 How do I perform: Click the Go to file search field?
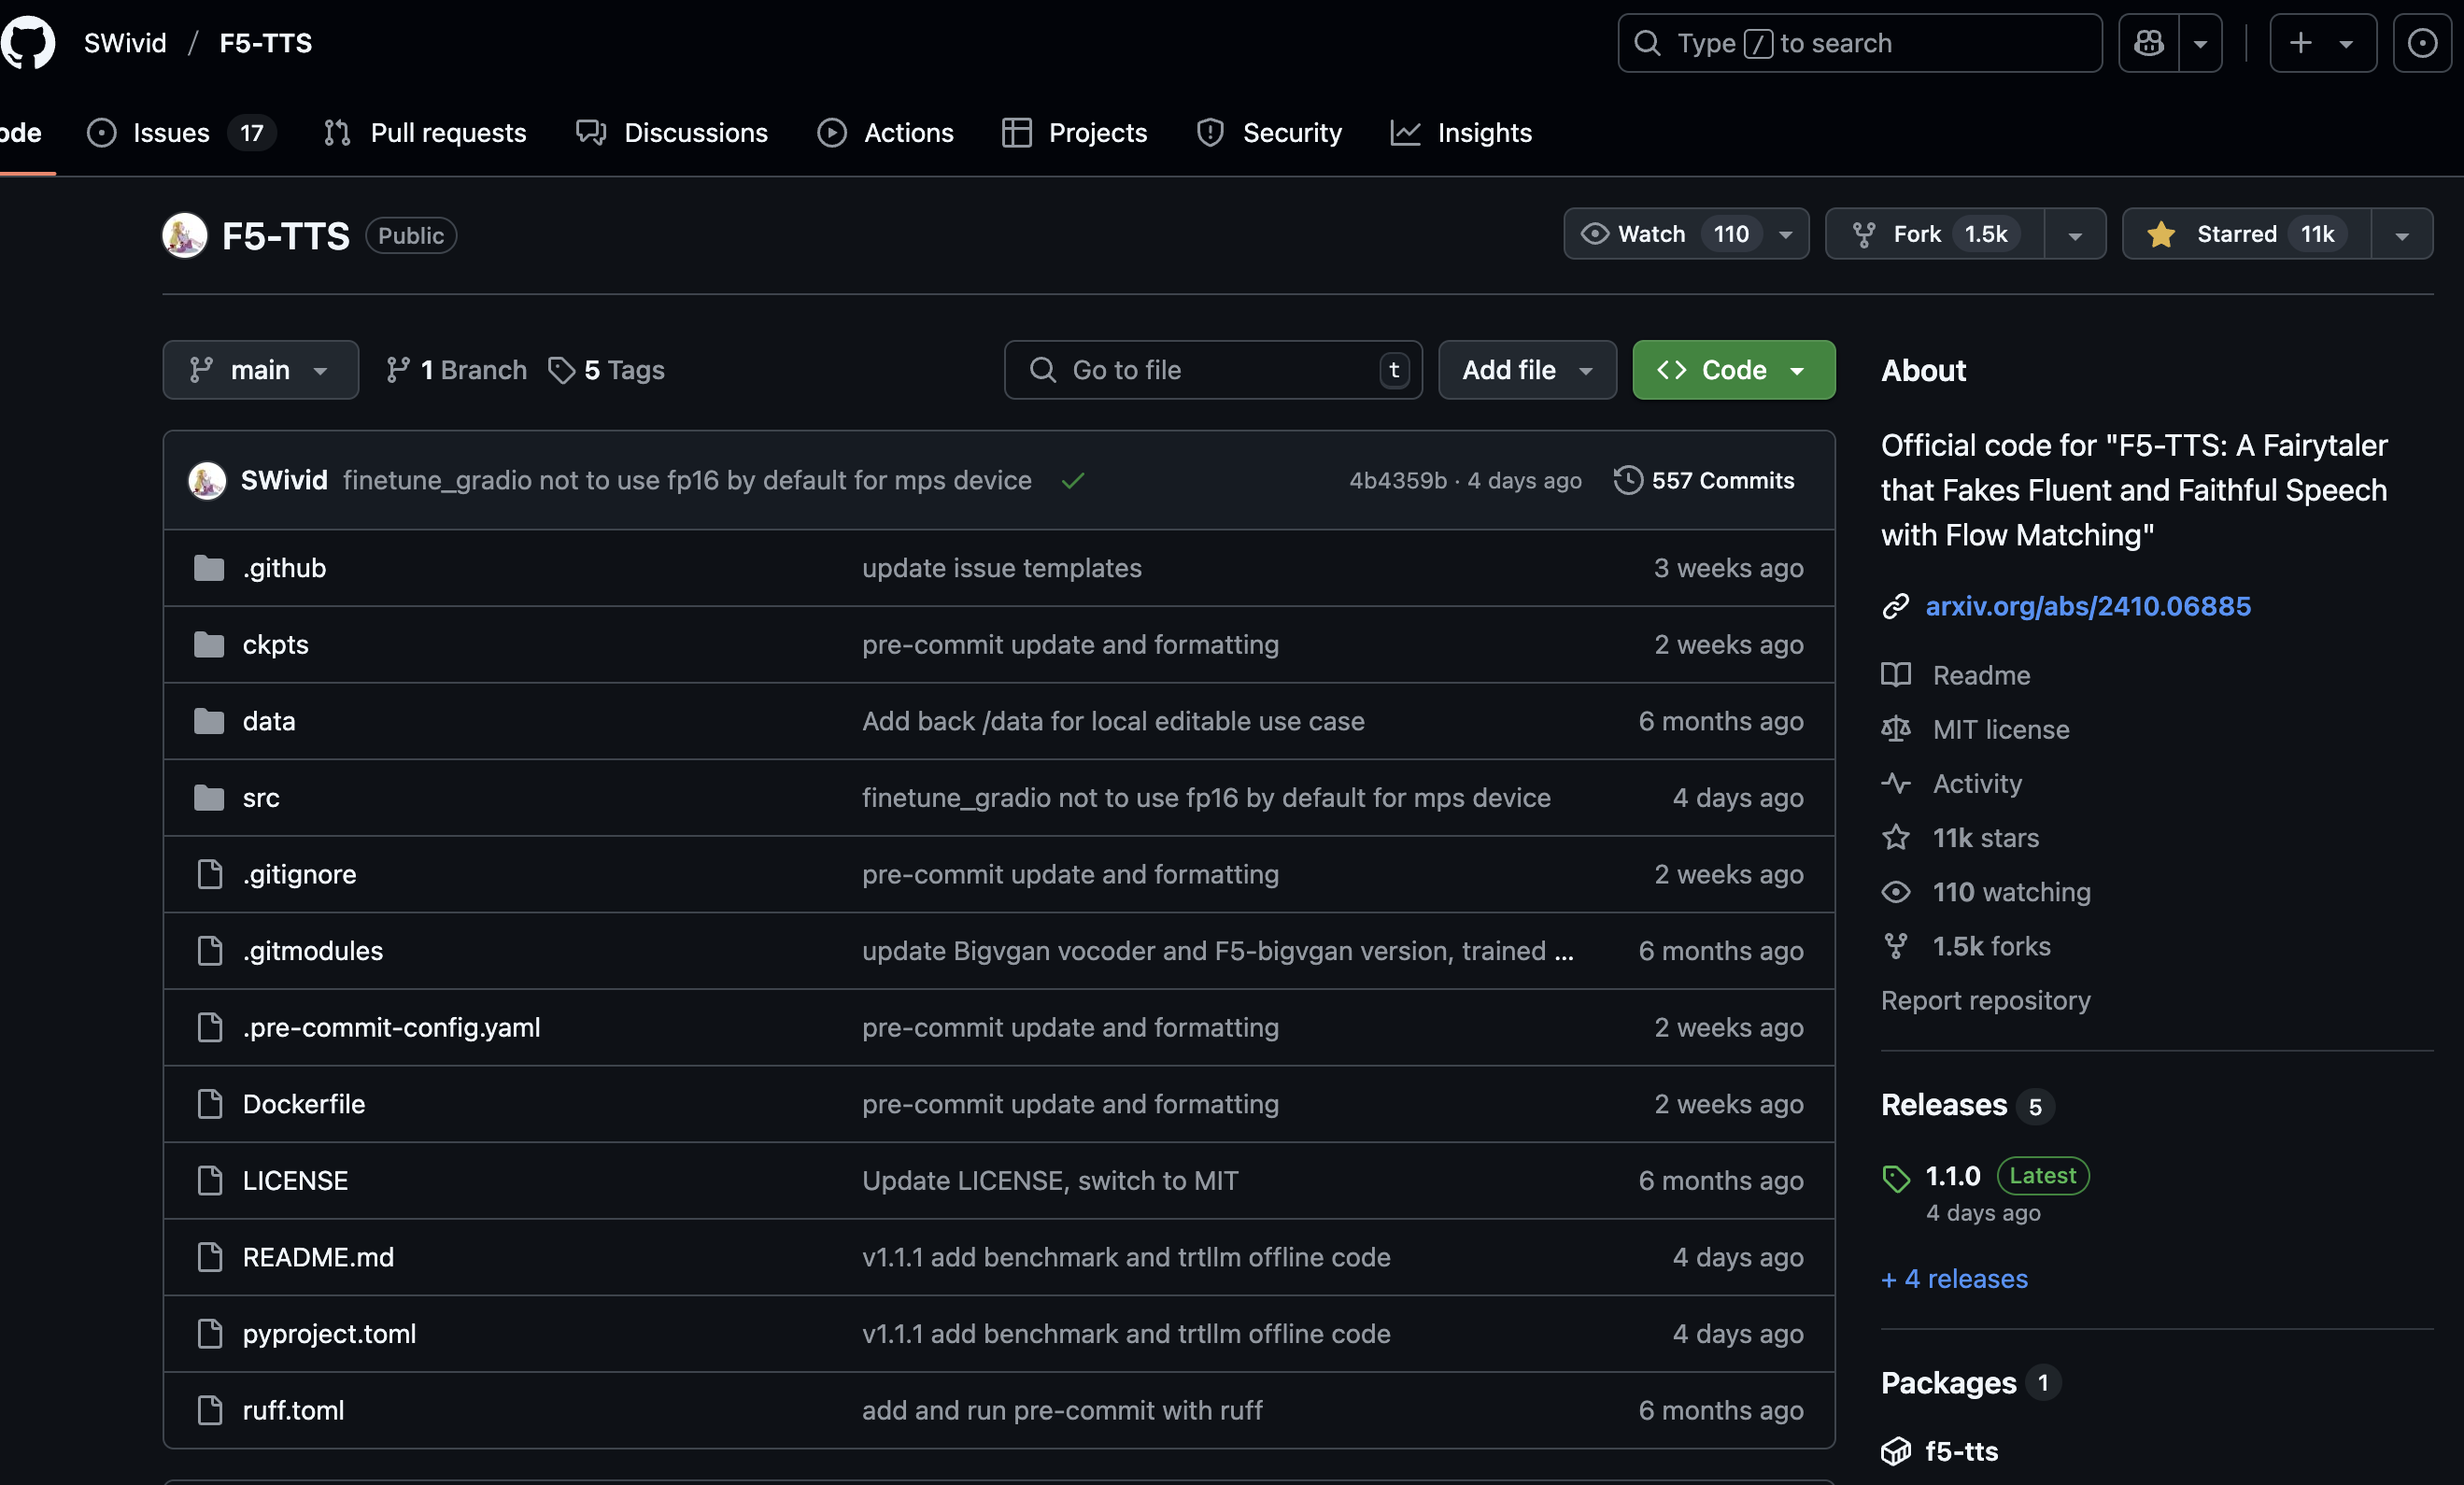[1210, 370]
